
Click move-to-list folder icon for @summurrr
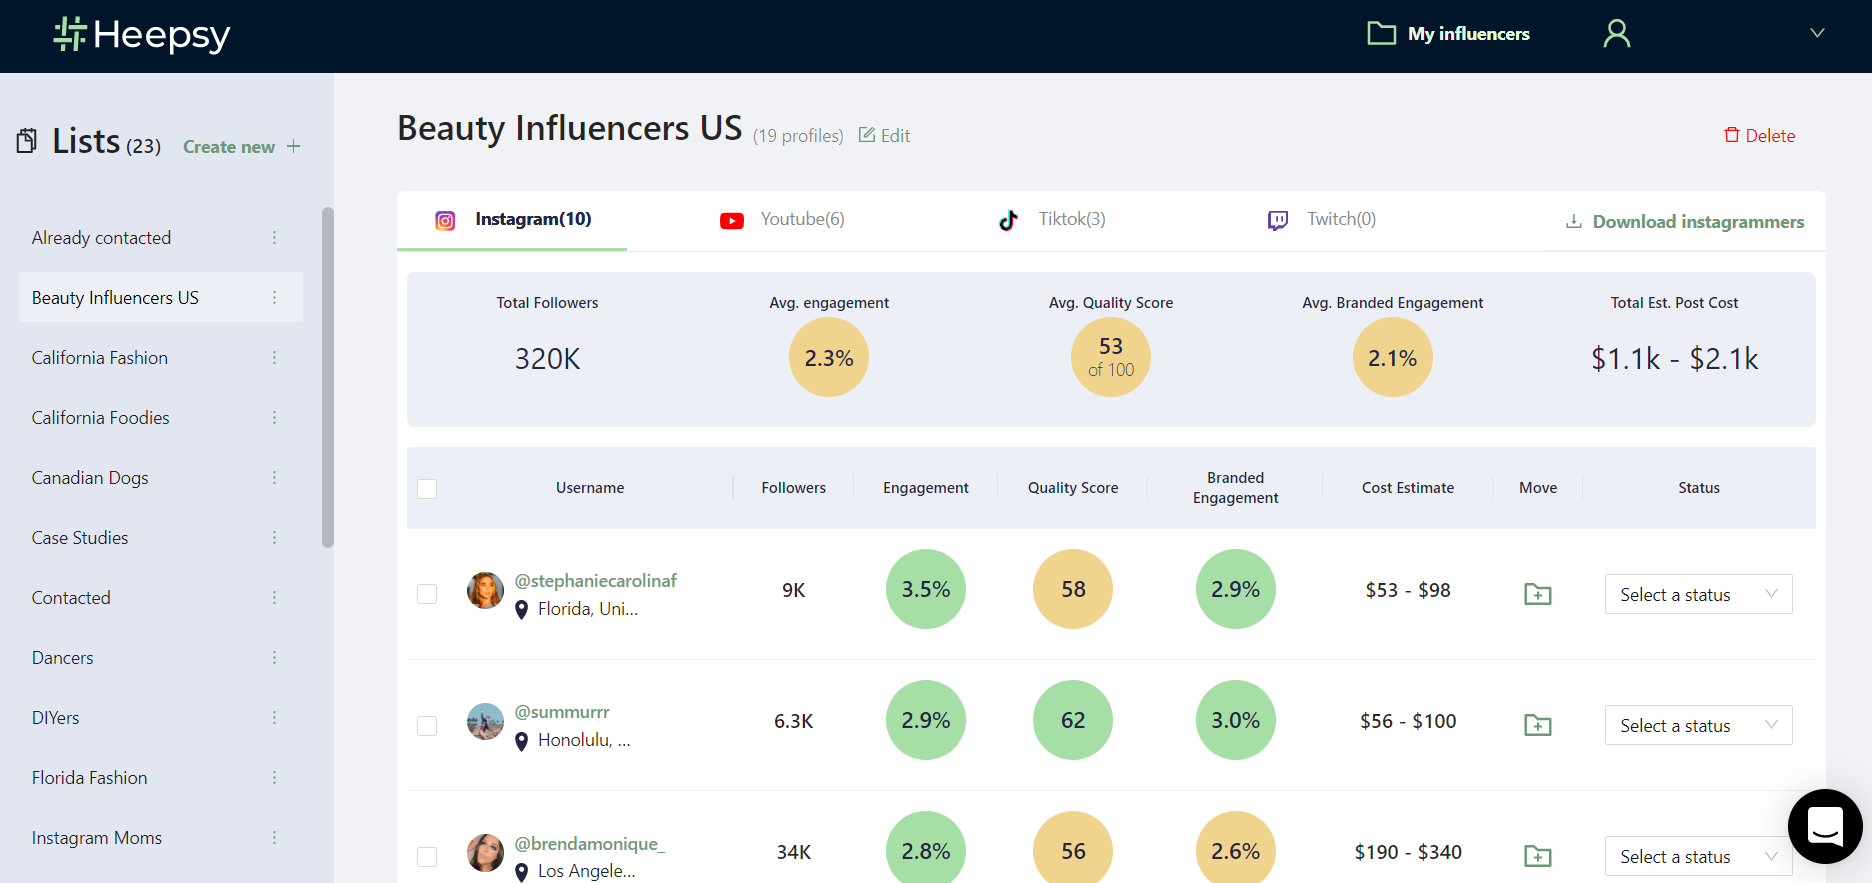click(x=1537, y=725)
